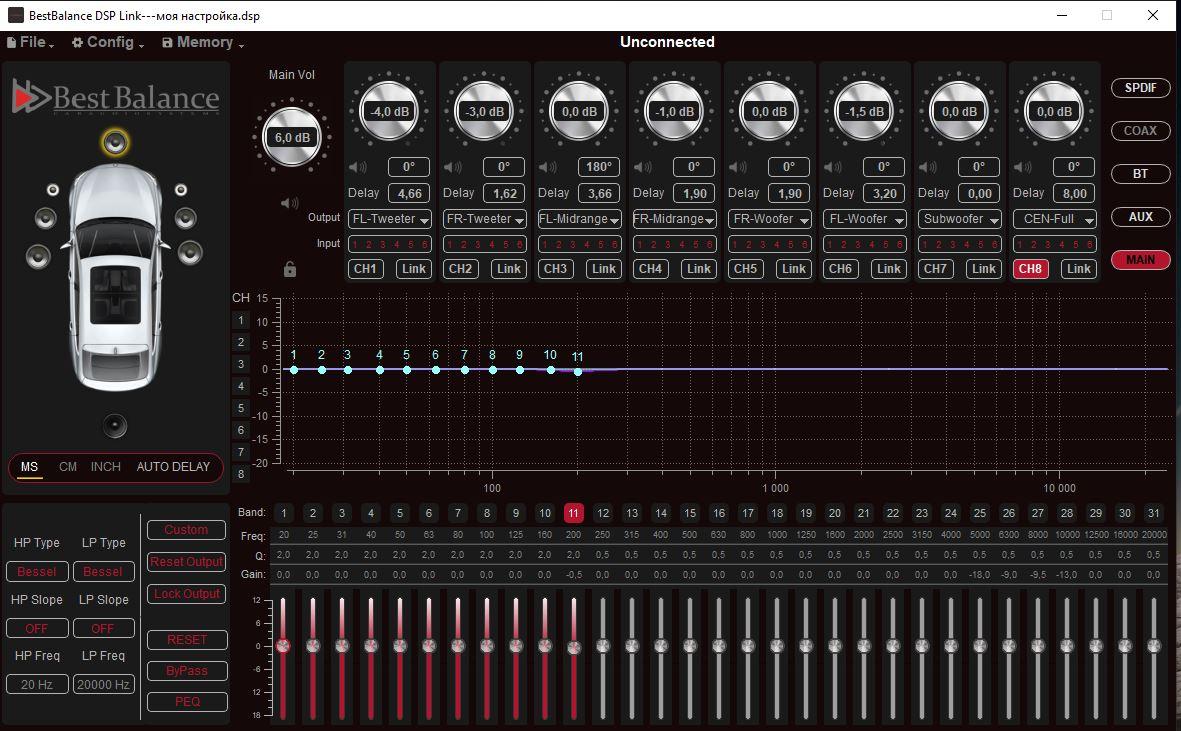Open the CH1 FL-Tweeter output dropdown
The height and width of the screenshot is (731, 1181).
click(389, 219)
